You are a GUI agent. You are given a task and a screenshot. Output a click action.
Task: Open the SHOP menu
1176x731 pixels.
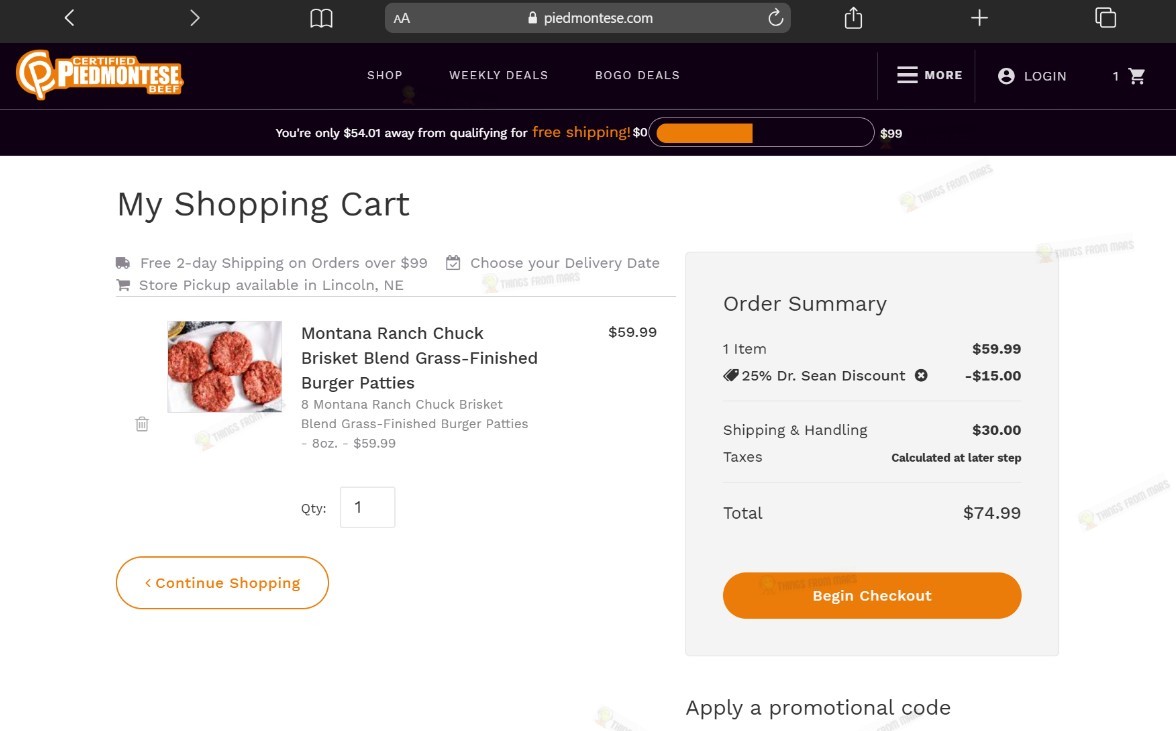(x=385, y=75)
